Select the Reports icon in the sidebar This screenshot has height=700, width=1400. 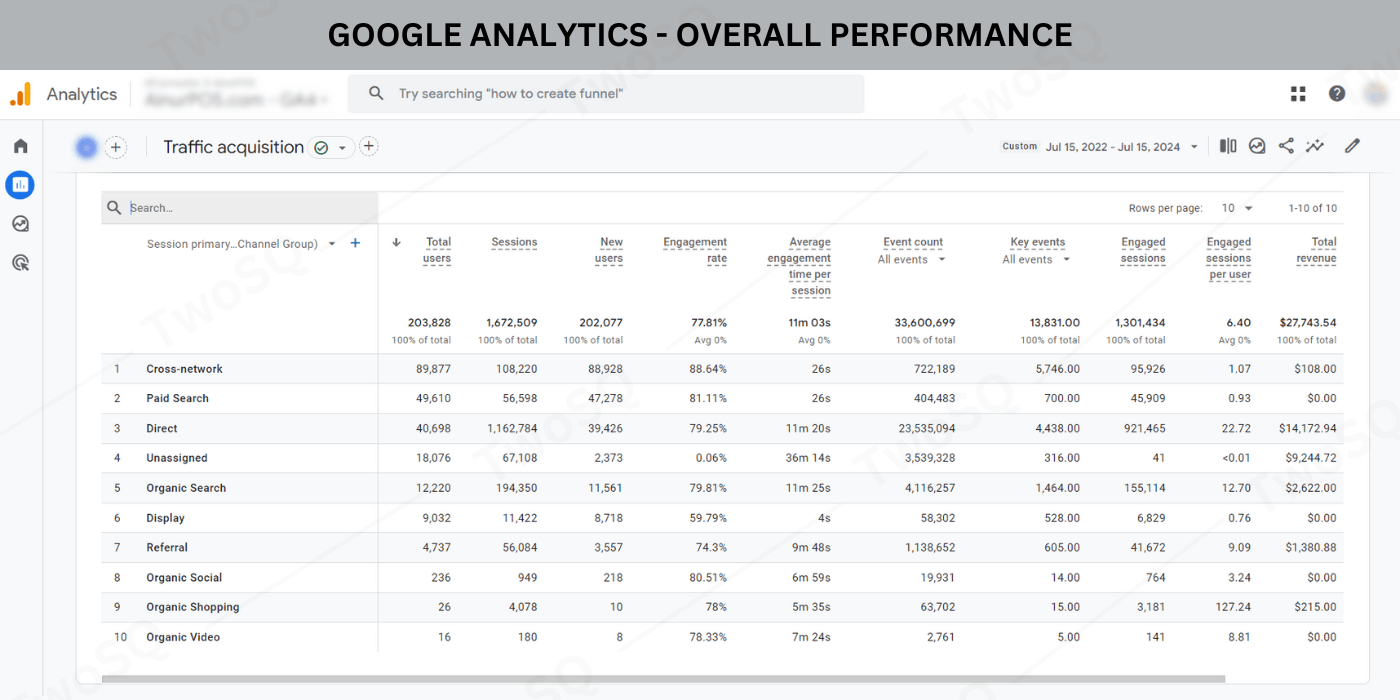click(x=20, y=185)
